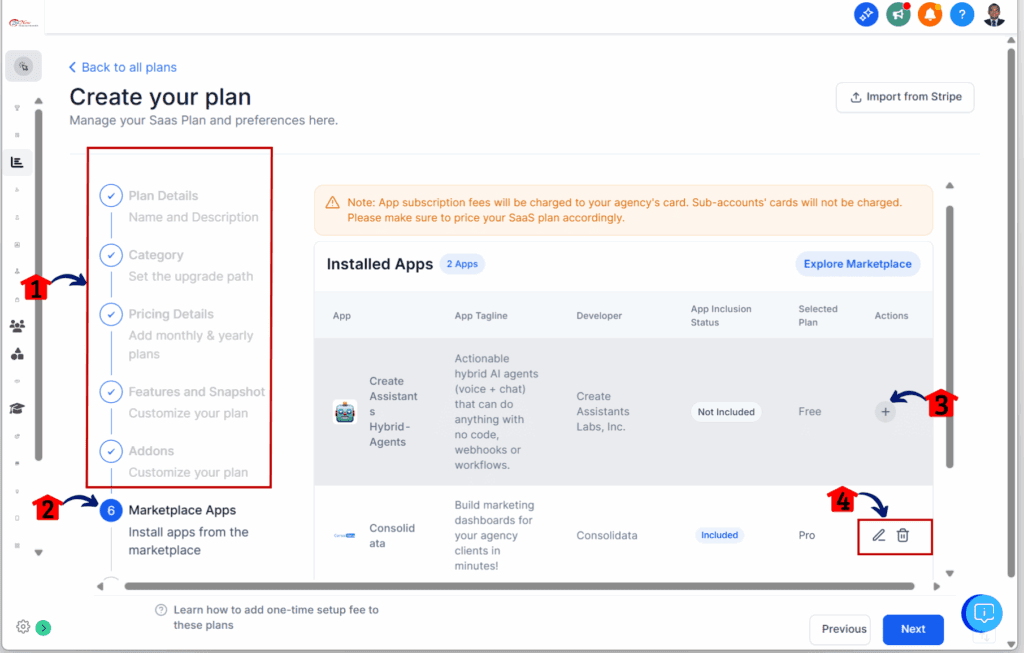Open the blue quick actions icon in header
This screenshot has width=1024, height=653.
tap(866, 14)
